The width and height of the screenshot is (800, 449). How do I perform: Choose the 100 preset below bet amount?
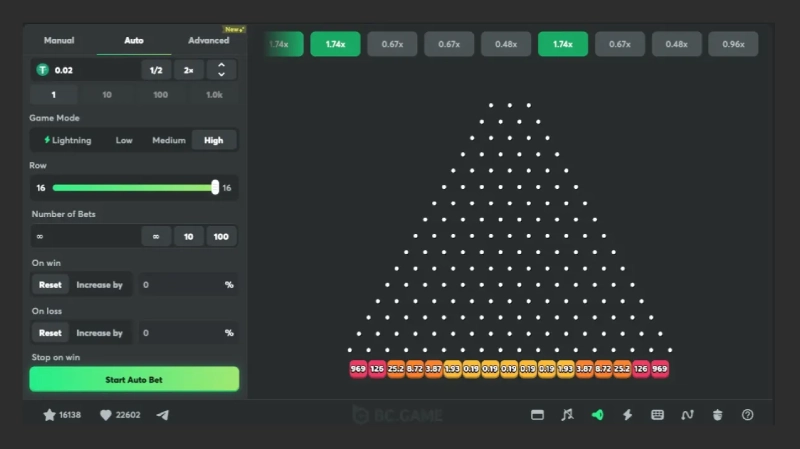(x=160, y=95)
